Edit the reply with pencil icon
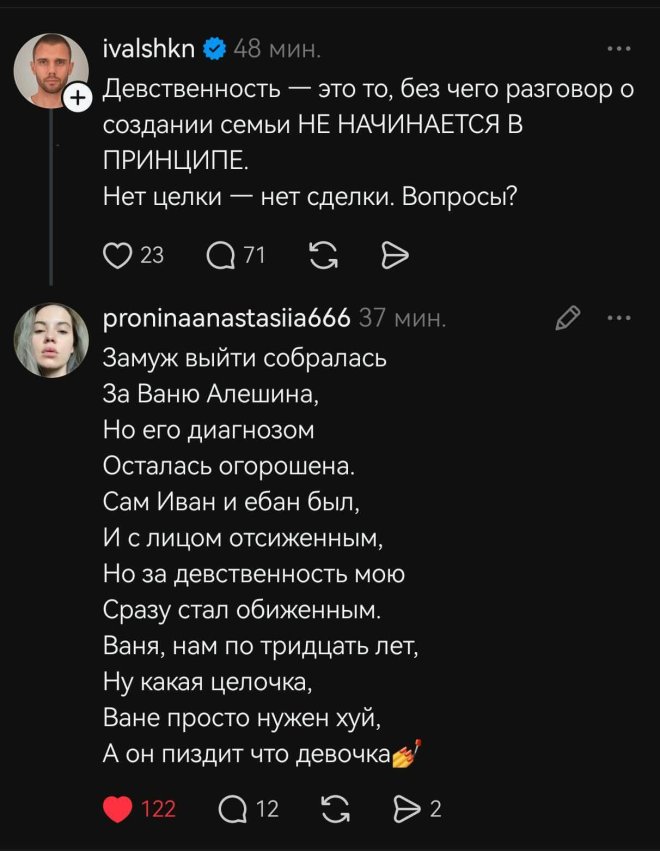660x851 pixels. click(x=568, y=318)
